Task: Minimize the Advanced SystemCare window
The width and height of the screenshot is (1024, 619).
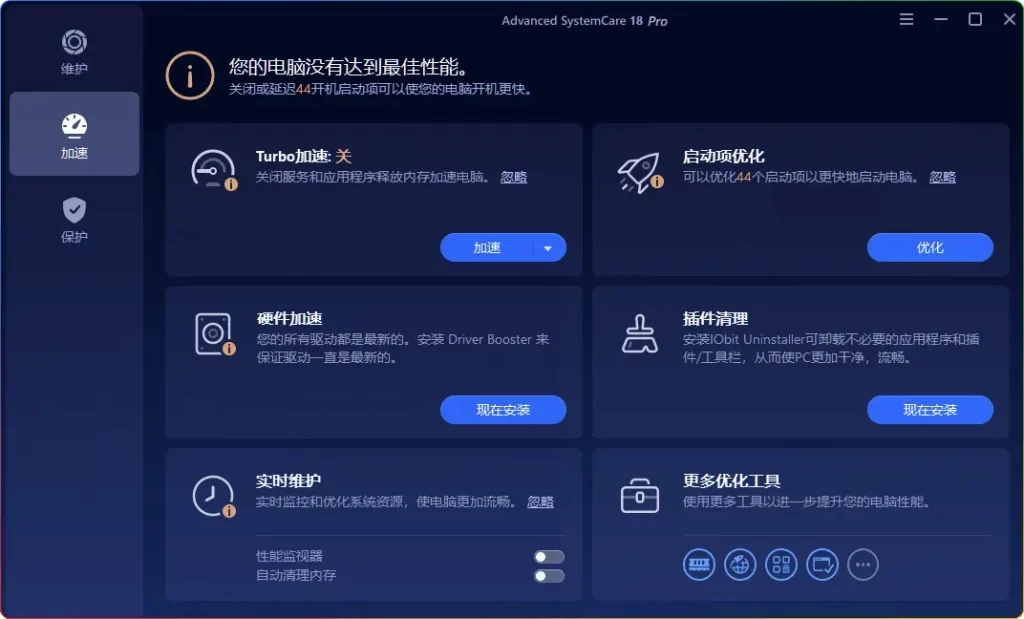Action: pyautogui.click(x=940, y=20)
